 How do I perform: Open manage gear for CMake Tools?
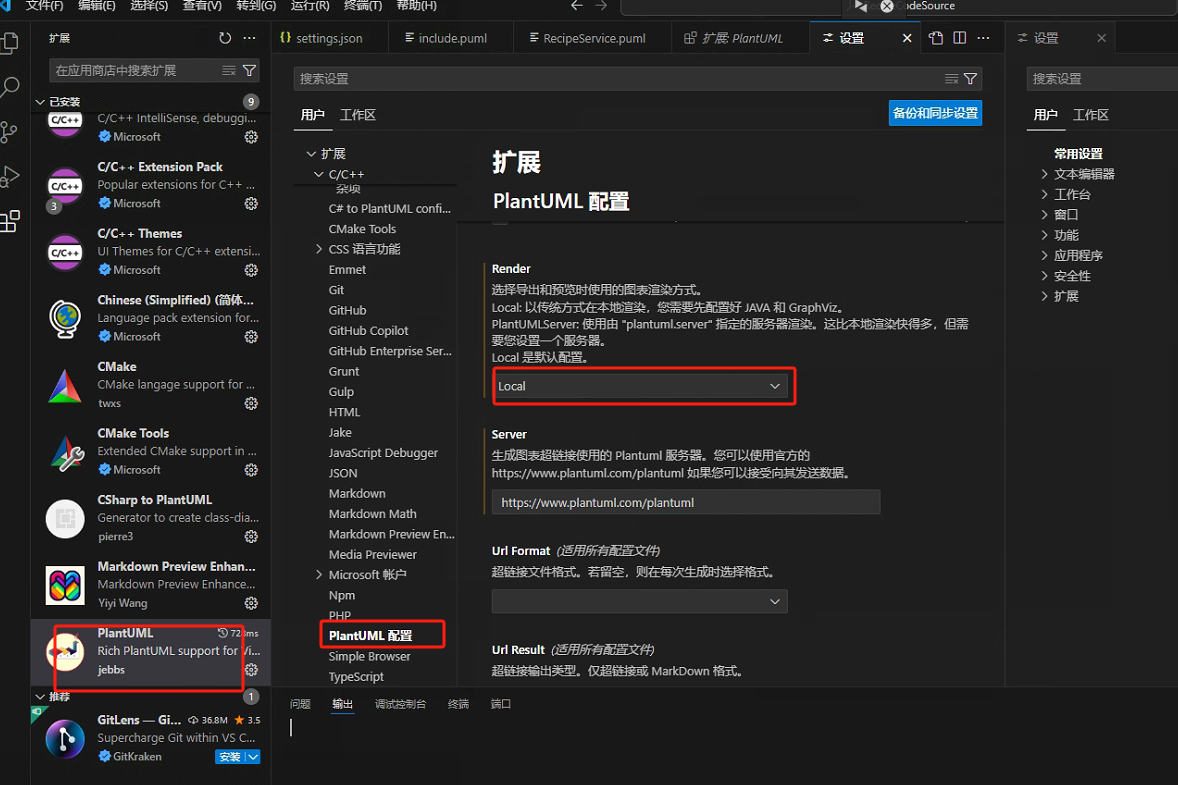pyautogui.click(x=251, y=469)
